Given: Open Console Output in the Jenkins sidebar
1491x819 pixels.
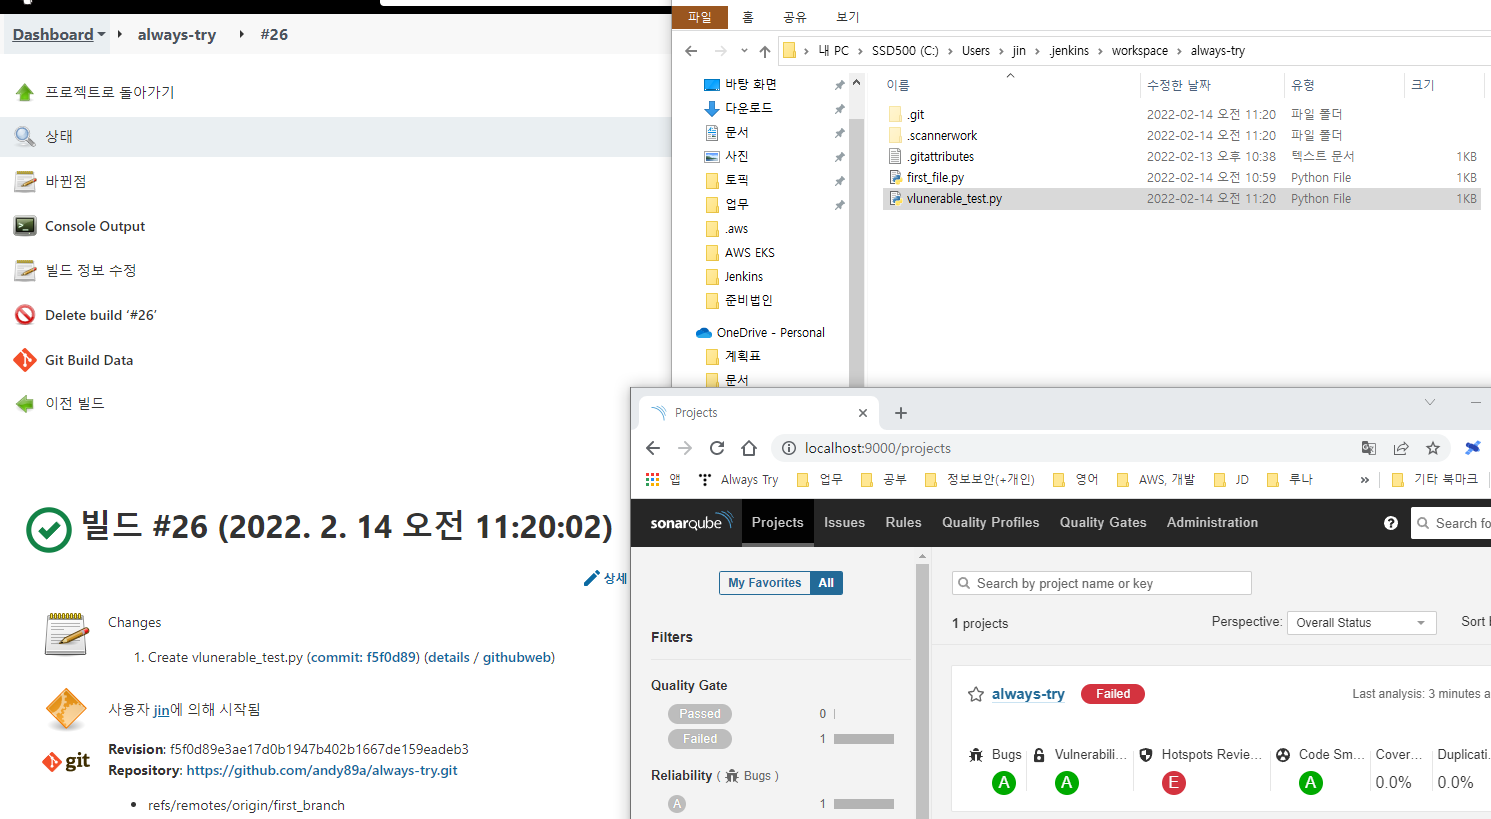Looking at the screenshot, I should 95,226.
